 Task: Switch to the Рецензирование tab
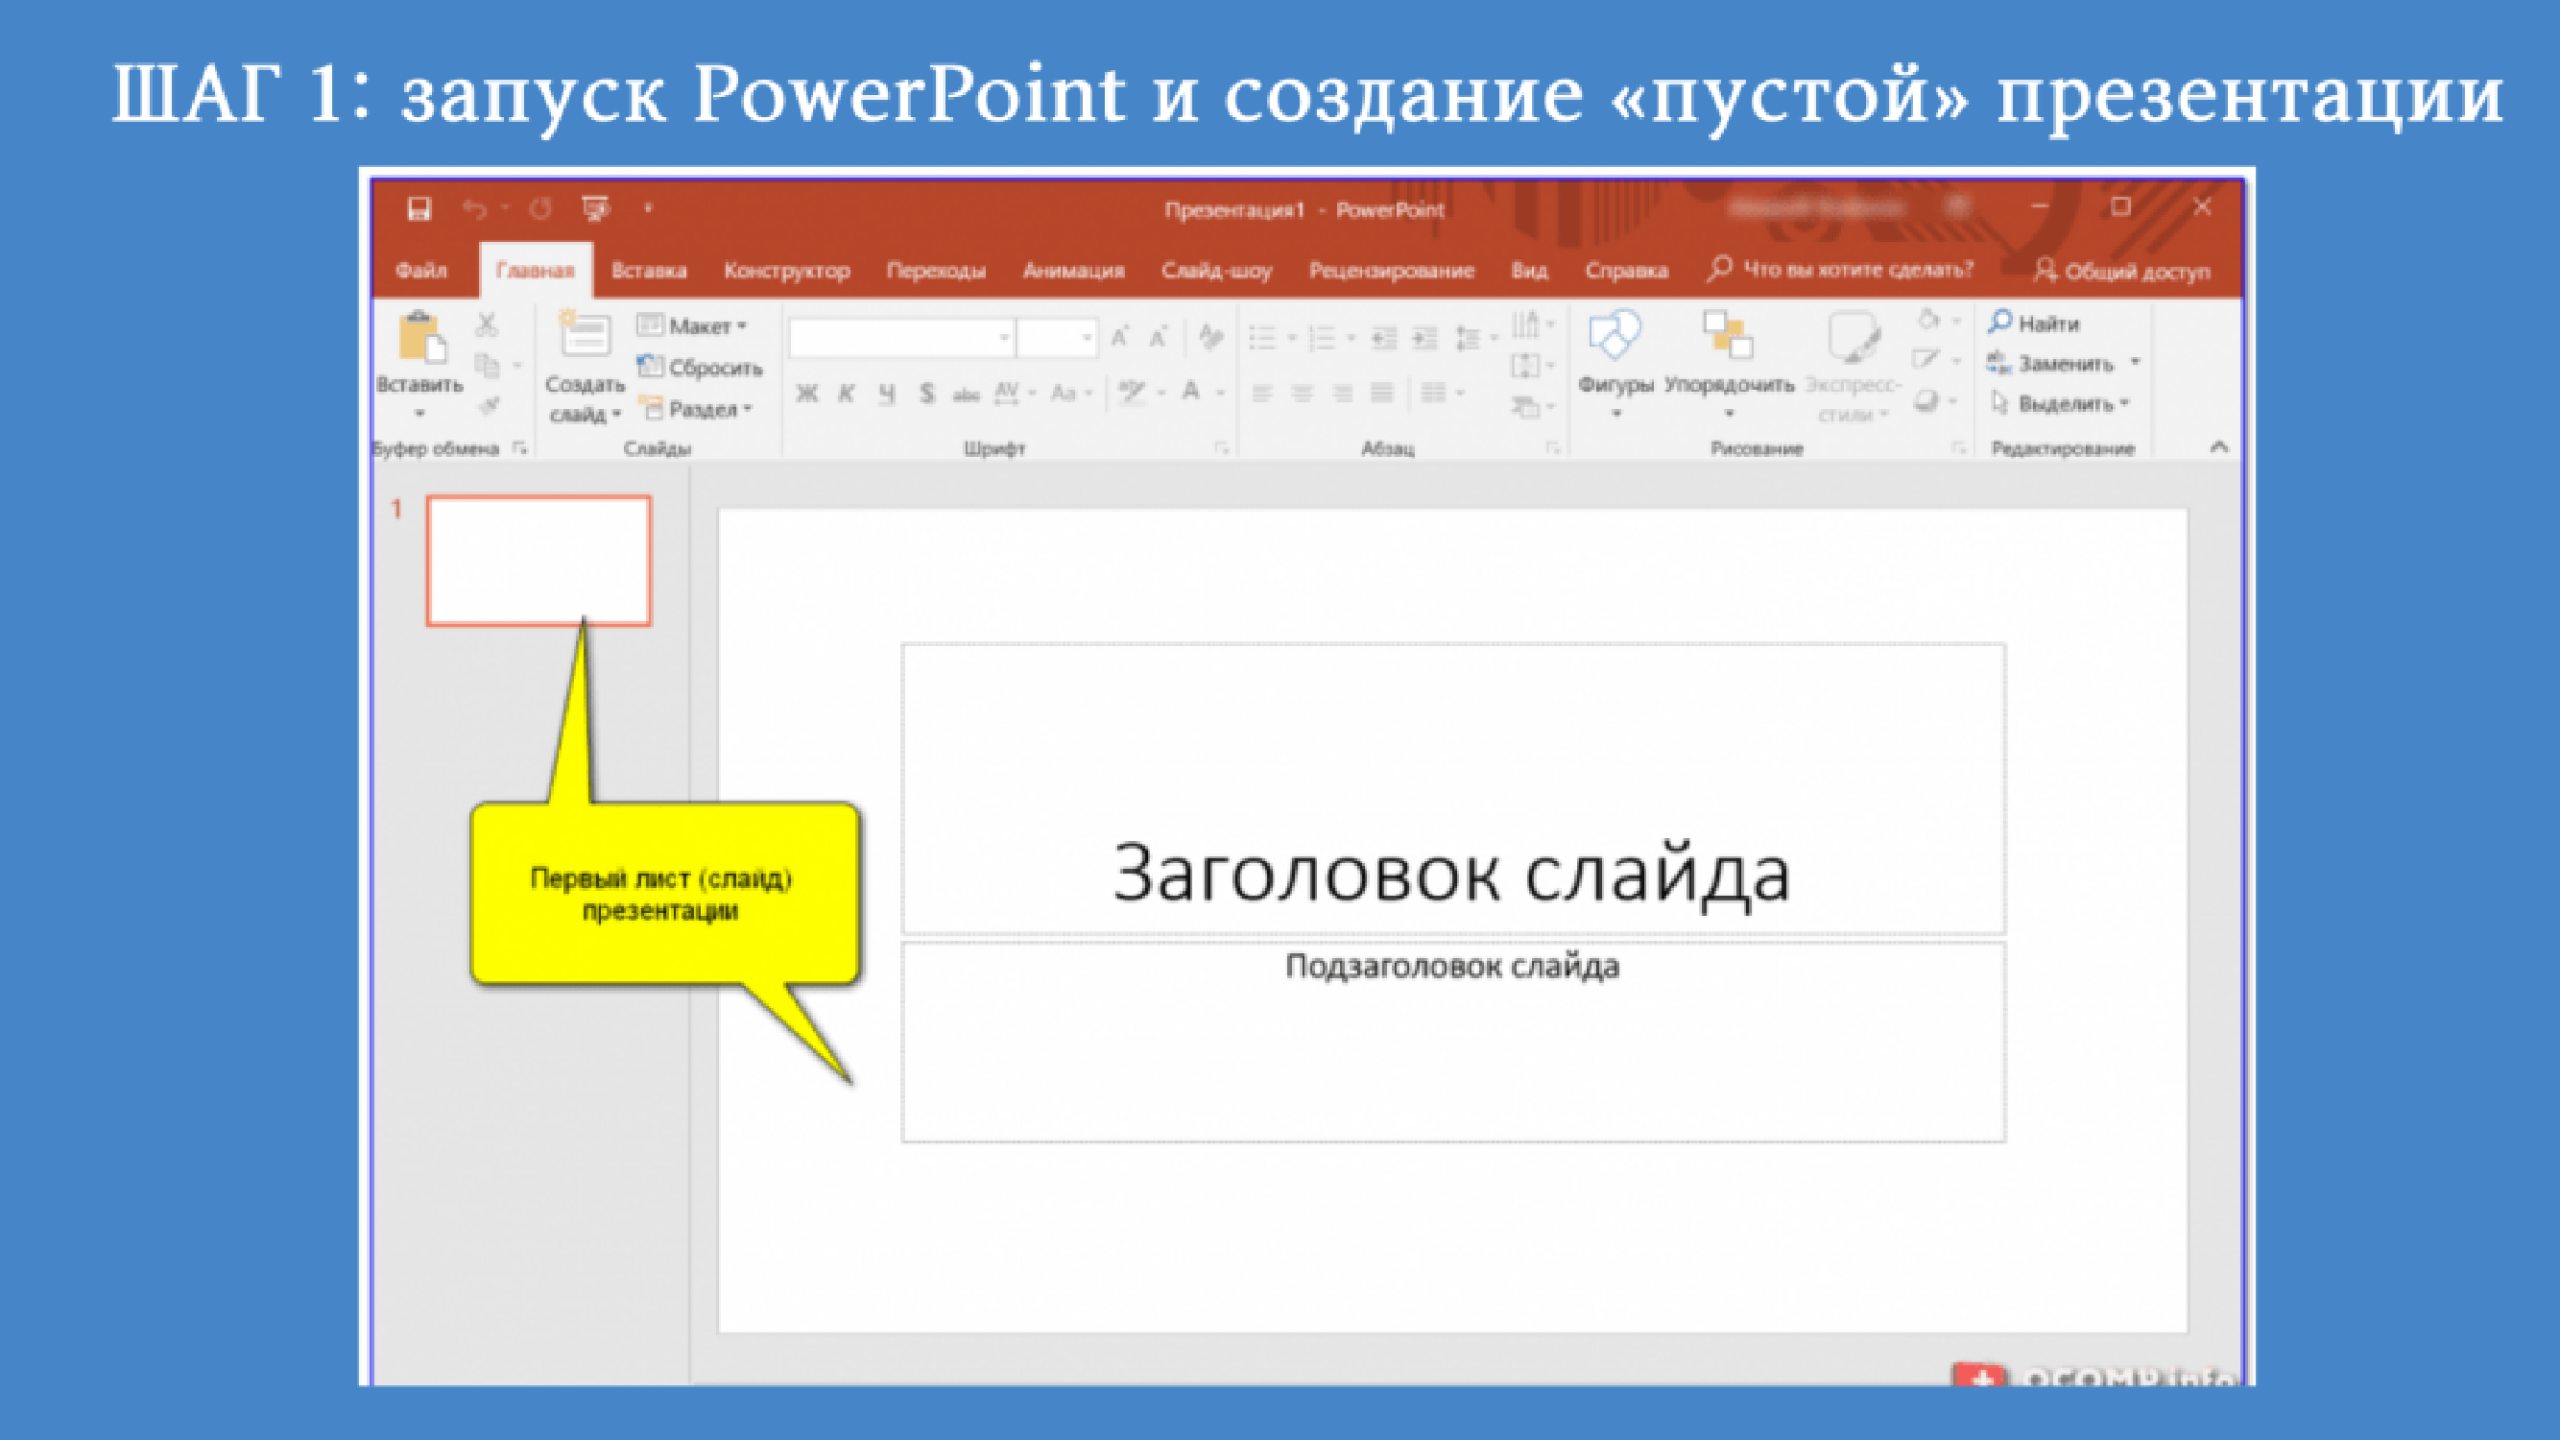pos(1391,270)
